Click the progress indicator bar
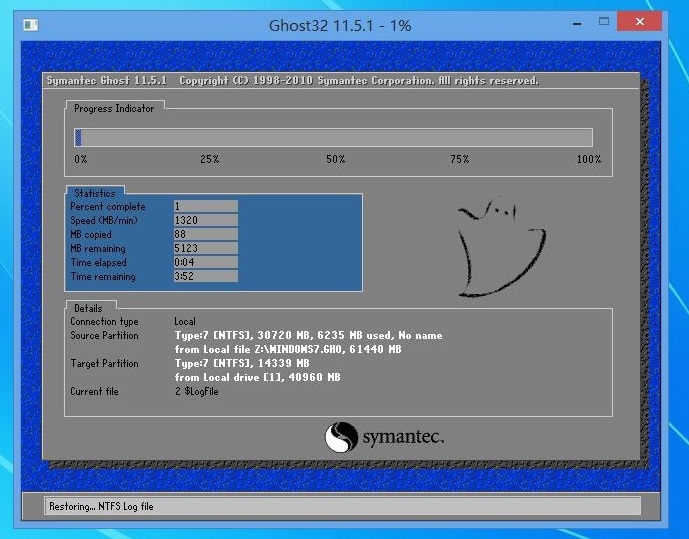 tap(334, 137)
